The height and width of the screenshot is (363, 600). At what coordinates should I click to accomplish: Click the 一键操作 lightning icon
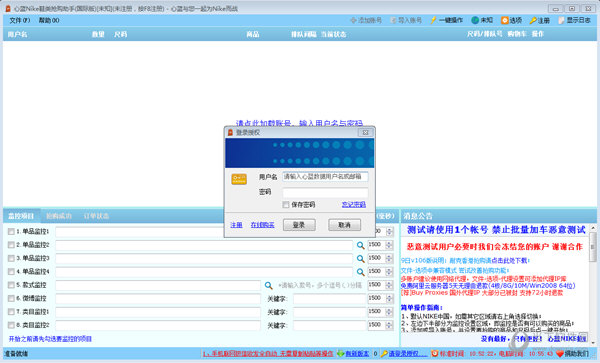click(x=433, y=20)
